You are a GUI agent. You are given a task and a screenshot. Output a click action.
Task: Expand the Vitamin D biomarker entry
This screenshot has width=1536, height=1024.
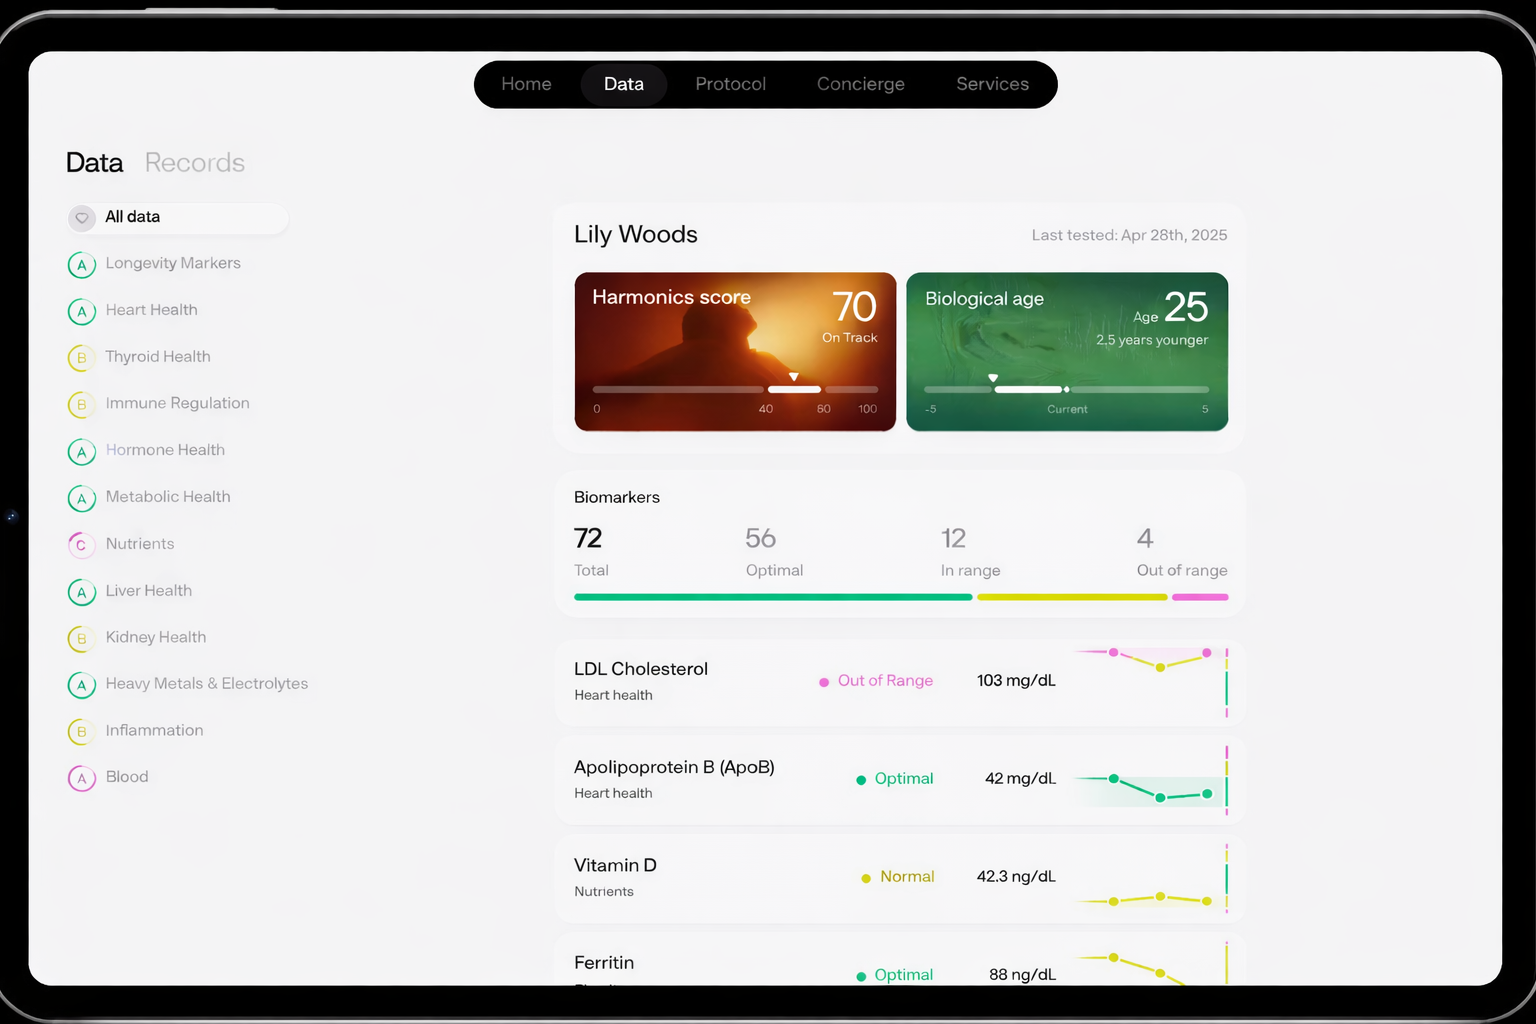898,877
